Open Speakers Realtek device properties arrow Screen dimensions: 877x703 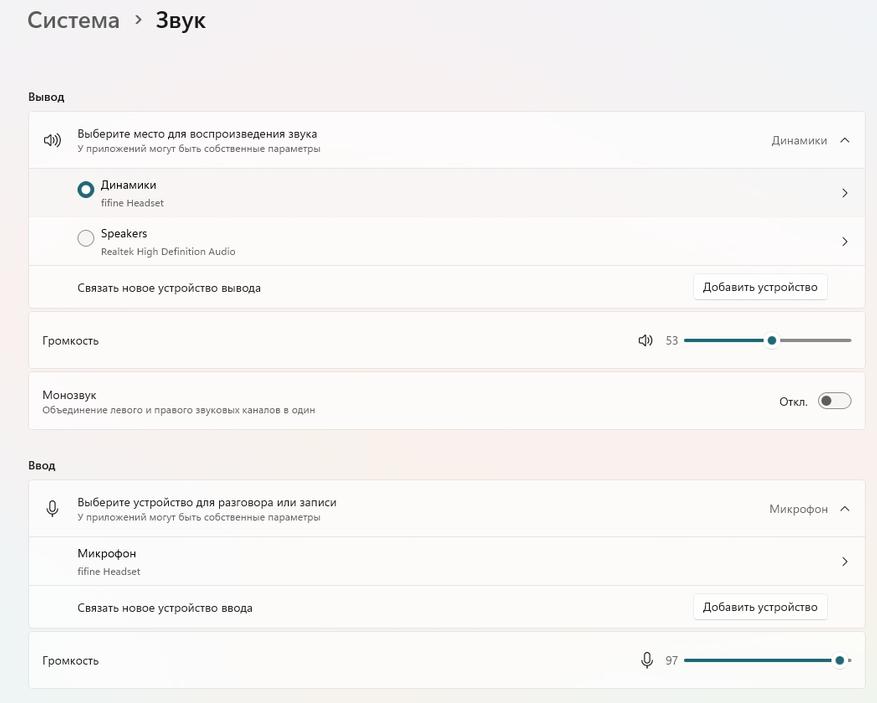844,242
